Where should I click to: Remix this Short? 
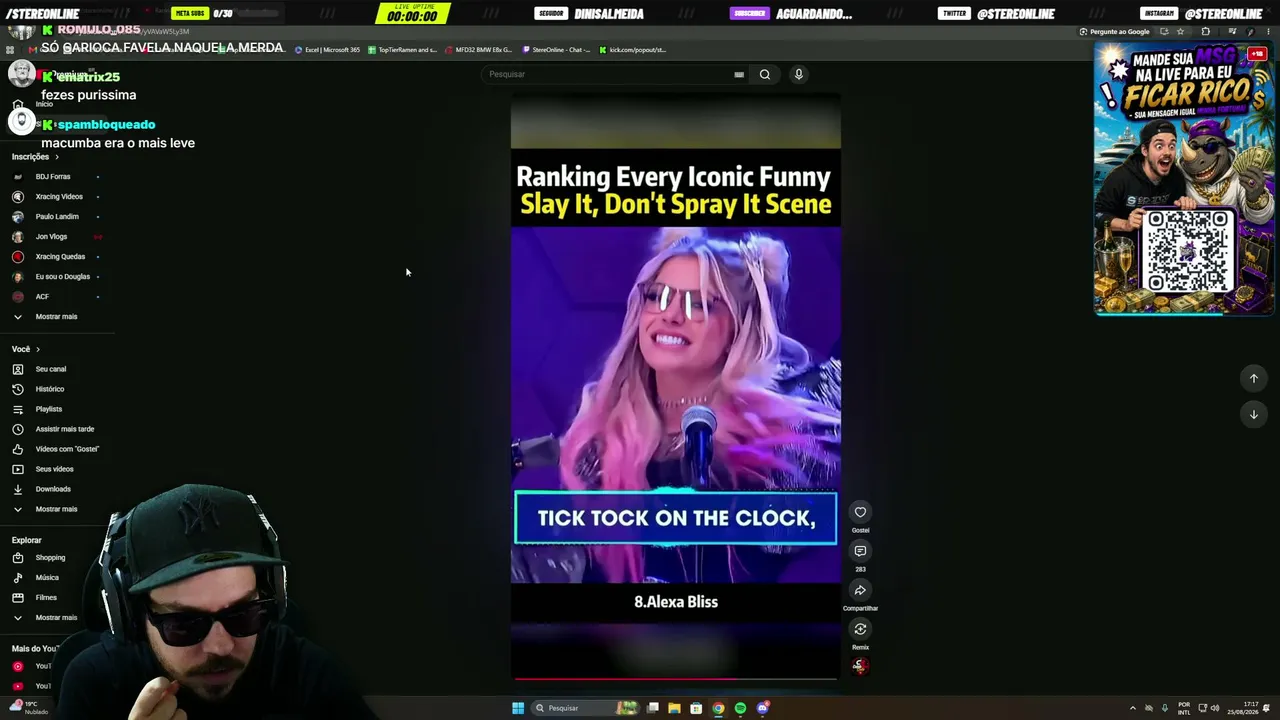860,629
